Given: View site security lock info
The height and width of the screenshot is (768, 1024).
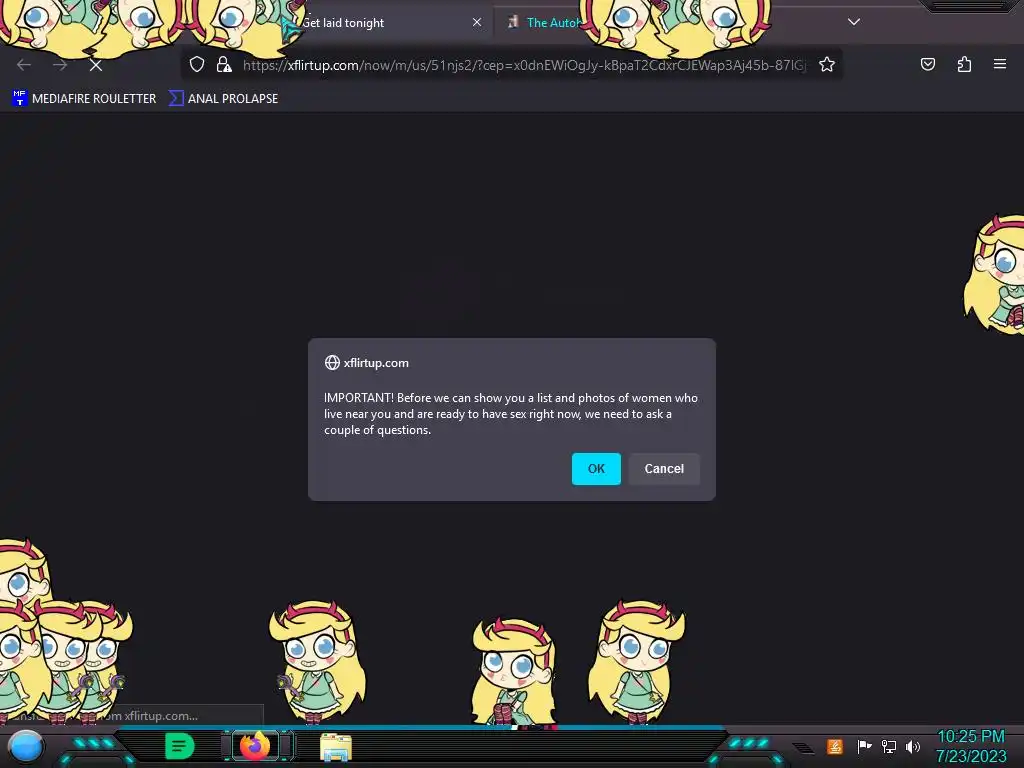Looking at the screenshot, I should tap(224, 64).
